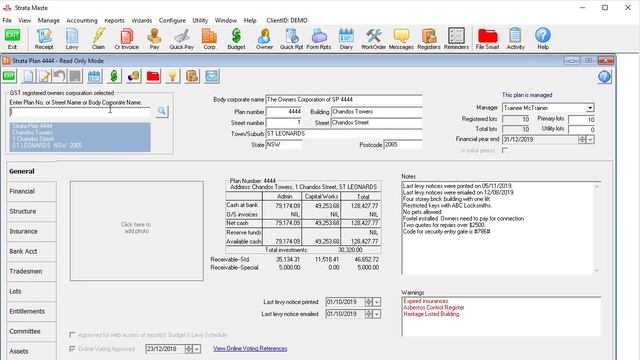640x360 pixels.
Task: Click the envelope email icon in plan toolbar
Action: [x=212, y=76]
